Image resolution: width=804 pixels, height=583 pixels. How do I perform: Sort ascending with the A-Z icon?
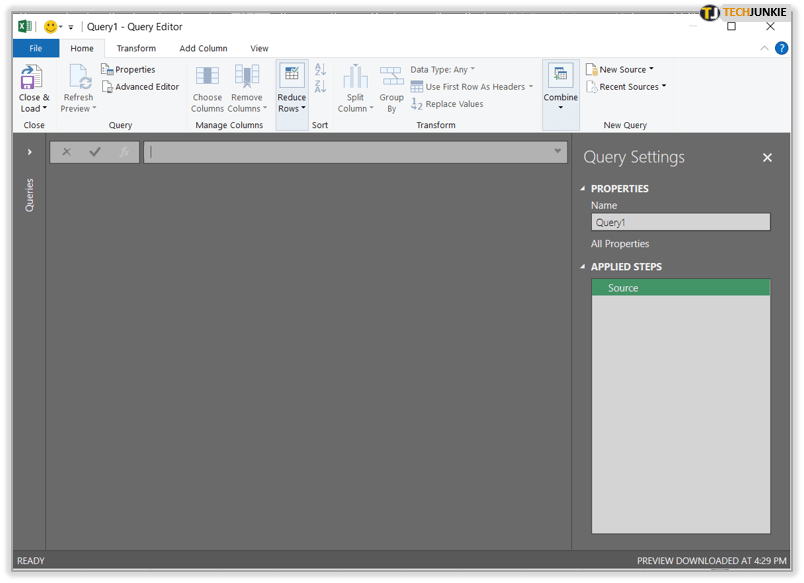[320, 70]
